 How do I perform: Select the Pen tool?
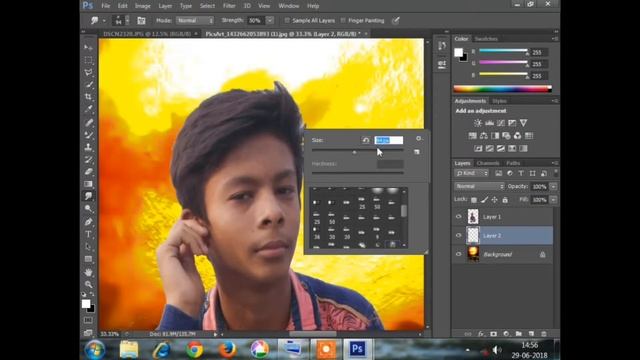[88, 222]
